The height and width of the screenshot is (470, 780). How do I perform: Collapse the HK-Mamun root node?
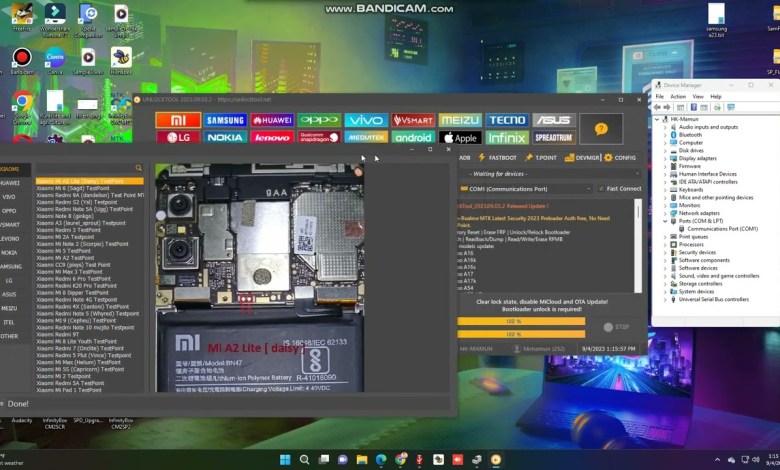pyautogui.click(x=658, y=119)
